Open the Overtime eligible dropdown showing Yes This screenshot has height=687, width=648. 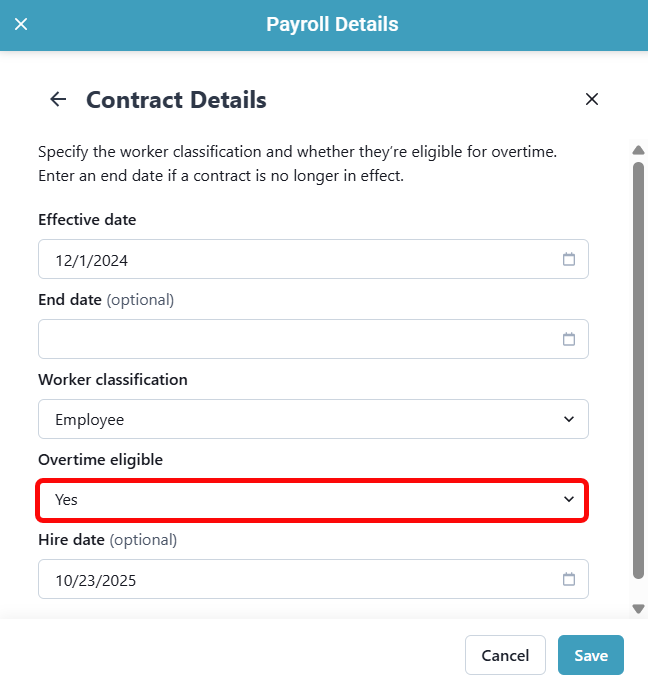pos(313,499)
